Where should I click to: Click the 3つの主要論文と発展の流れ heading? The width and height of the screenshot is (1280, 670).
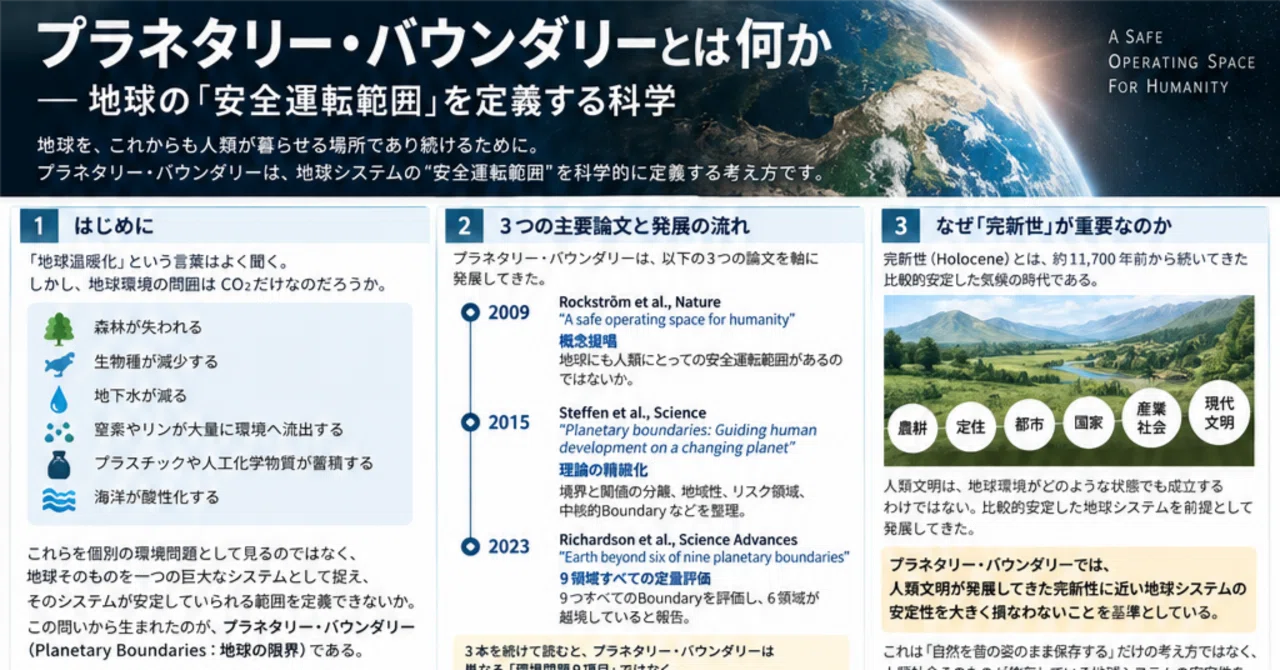624,227
